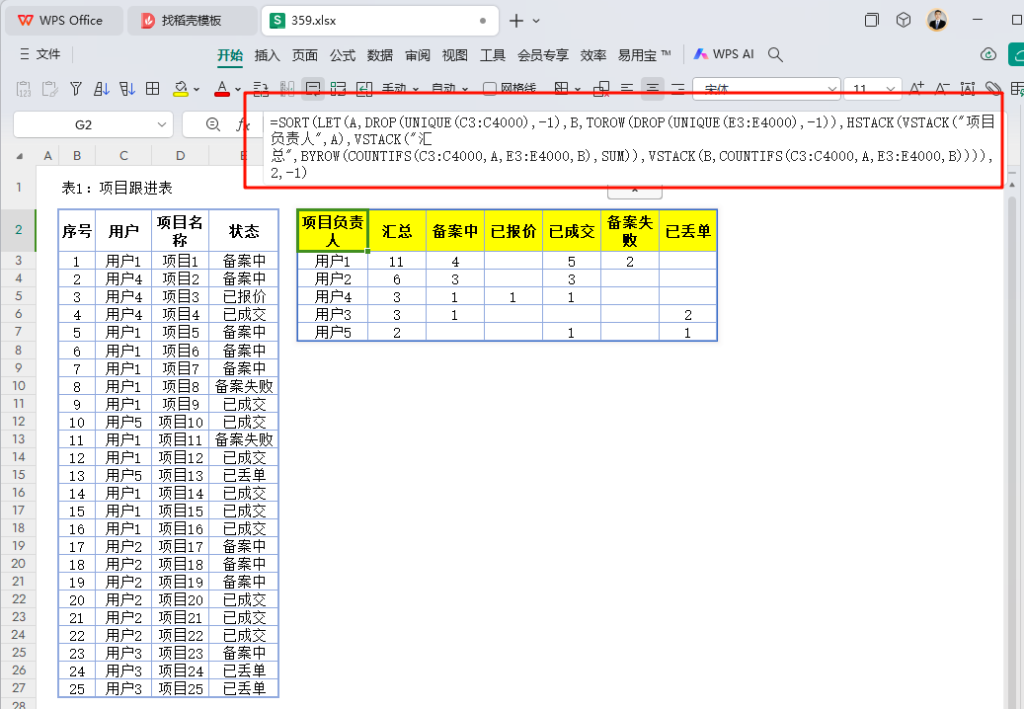Open the font size 11 dropdown
The height and width of the screenshot is (709, 1024).
tap(890, 88)
